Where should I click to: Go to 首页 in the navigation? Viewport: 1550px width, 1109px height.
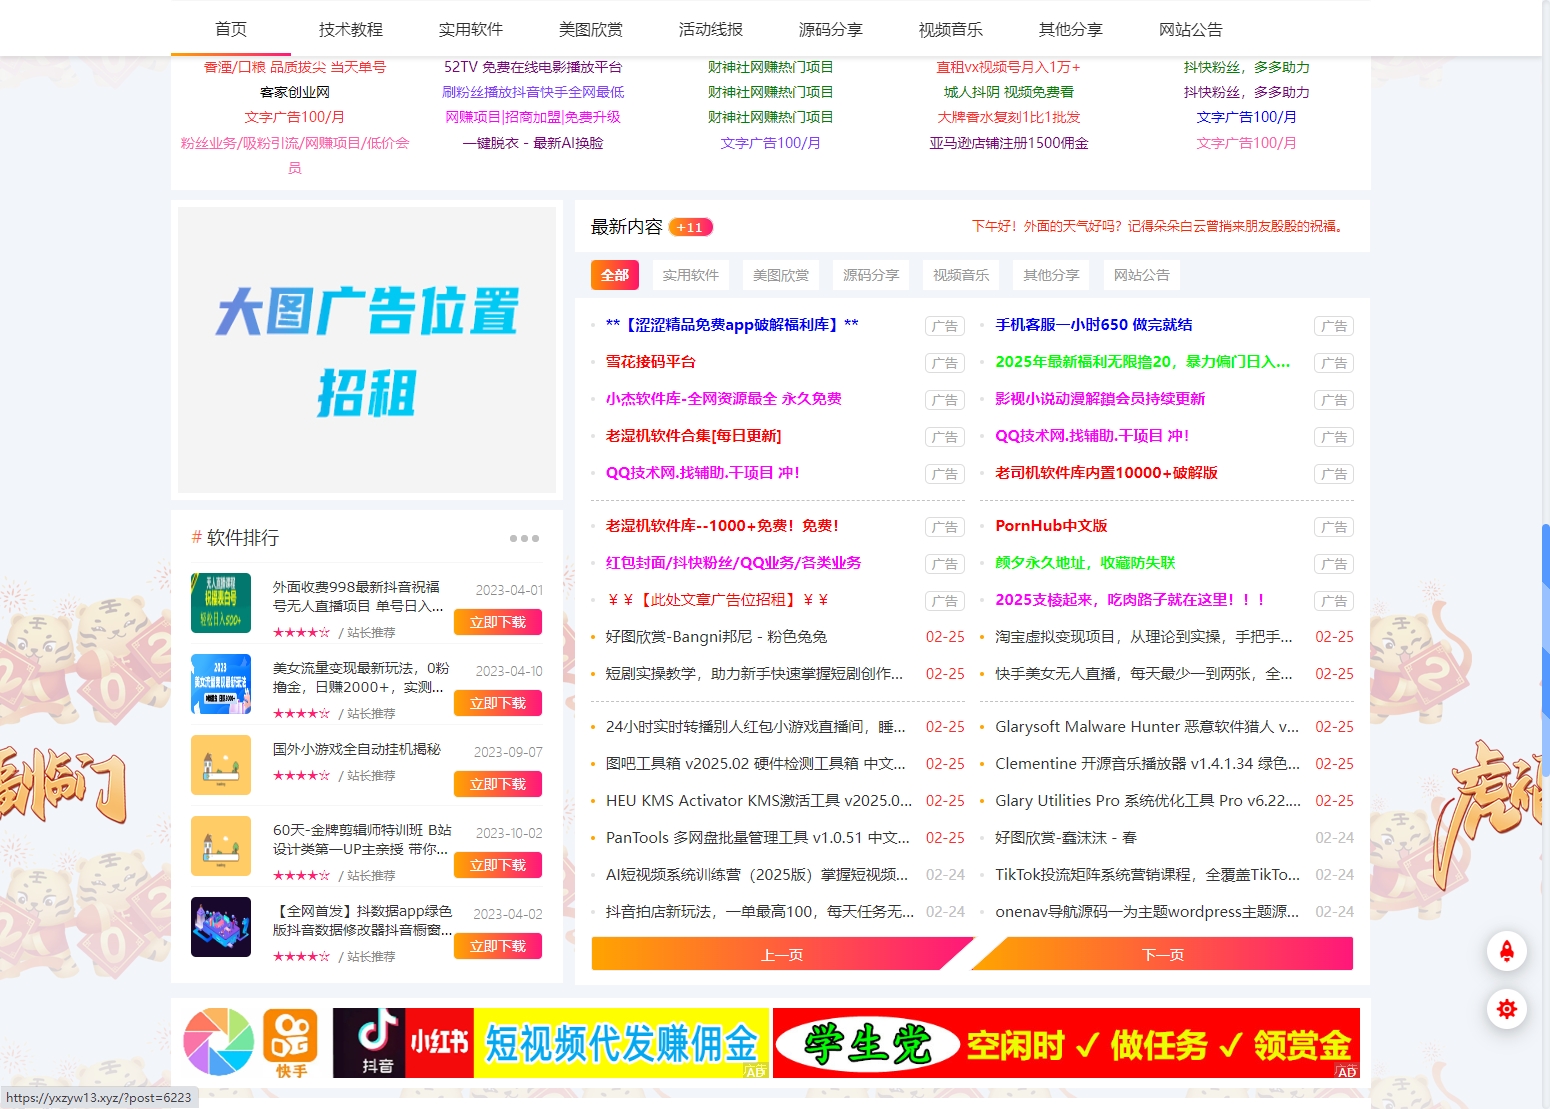[x=231, y=29]
